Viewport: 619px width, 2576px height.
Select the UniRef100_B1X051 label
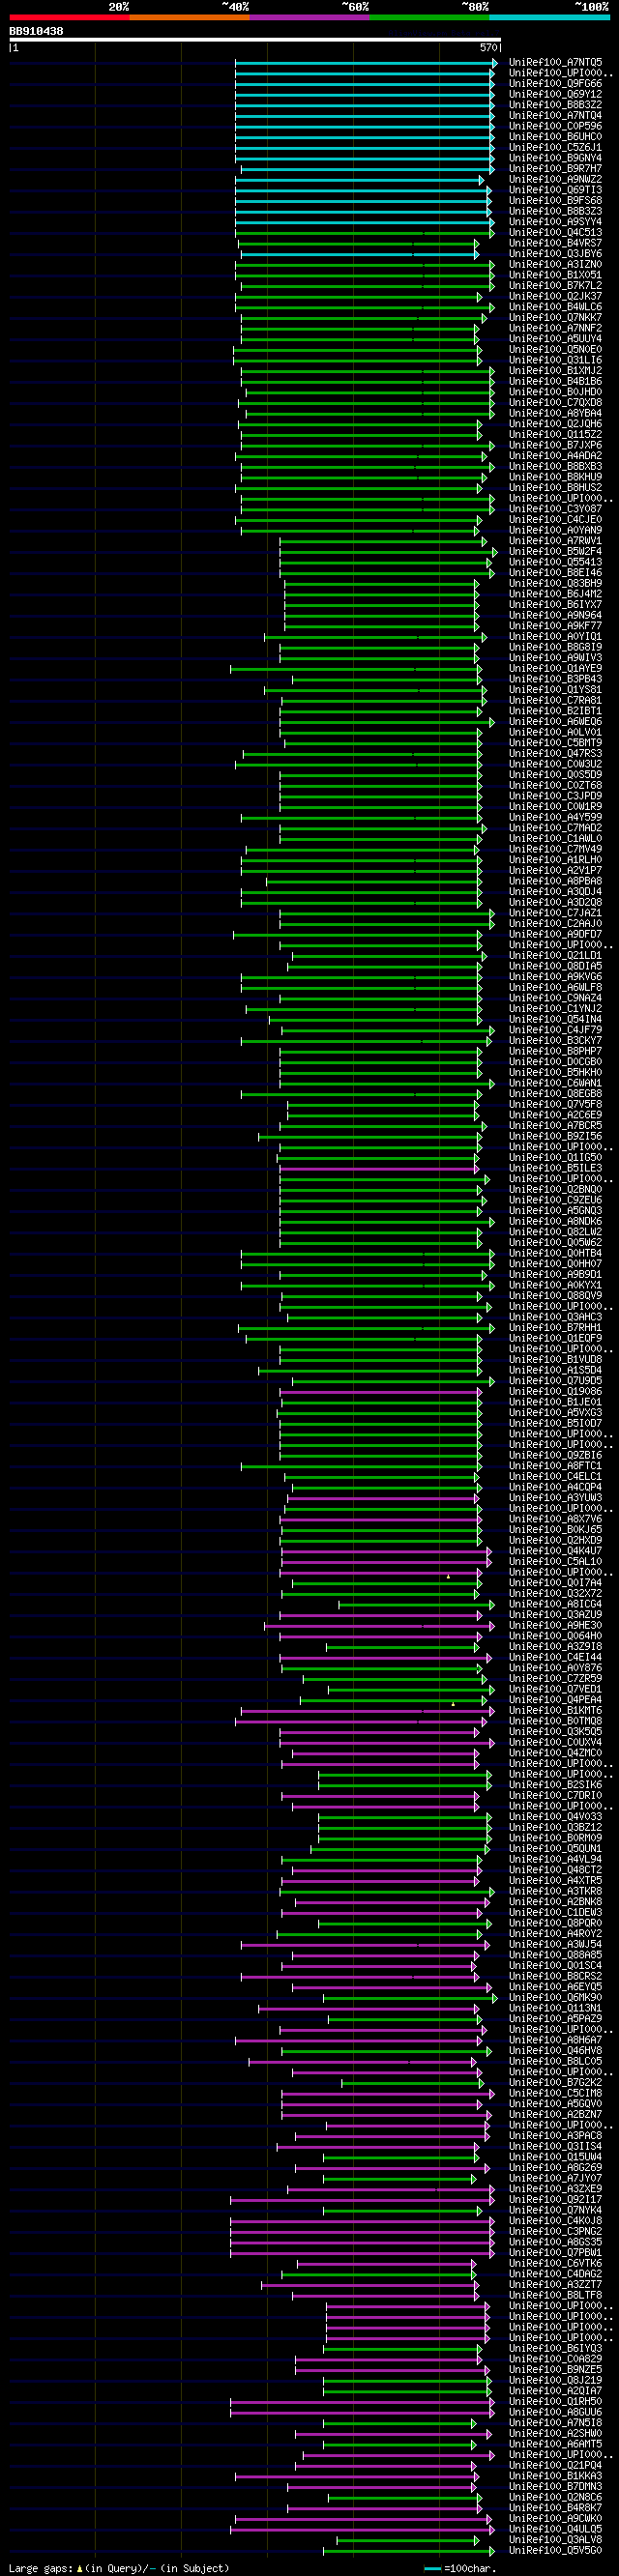pos(555,275)
